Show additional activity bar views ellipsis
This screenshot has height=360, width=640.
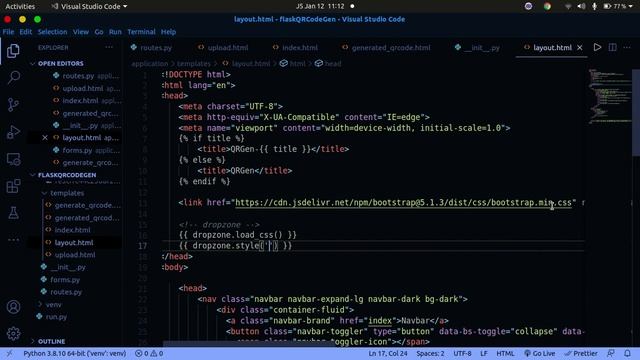pyautogui.click(x=13, y=240)
